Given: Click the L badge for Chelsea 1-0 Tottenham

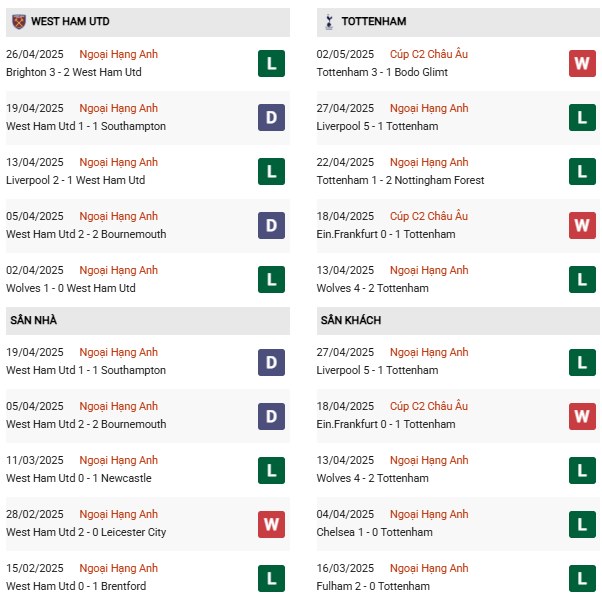Looking at the screenshot, I should [x=582, y=524].
